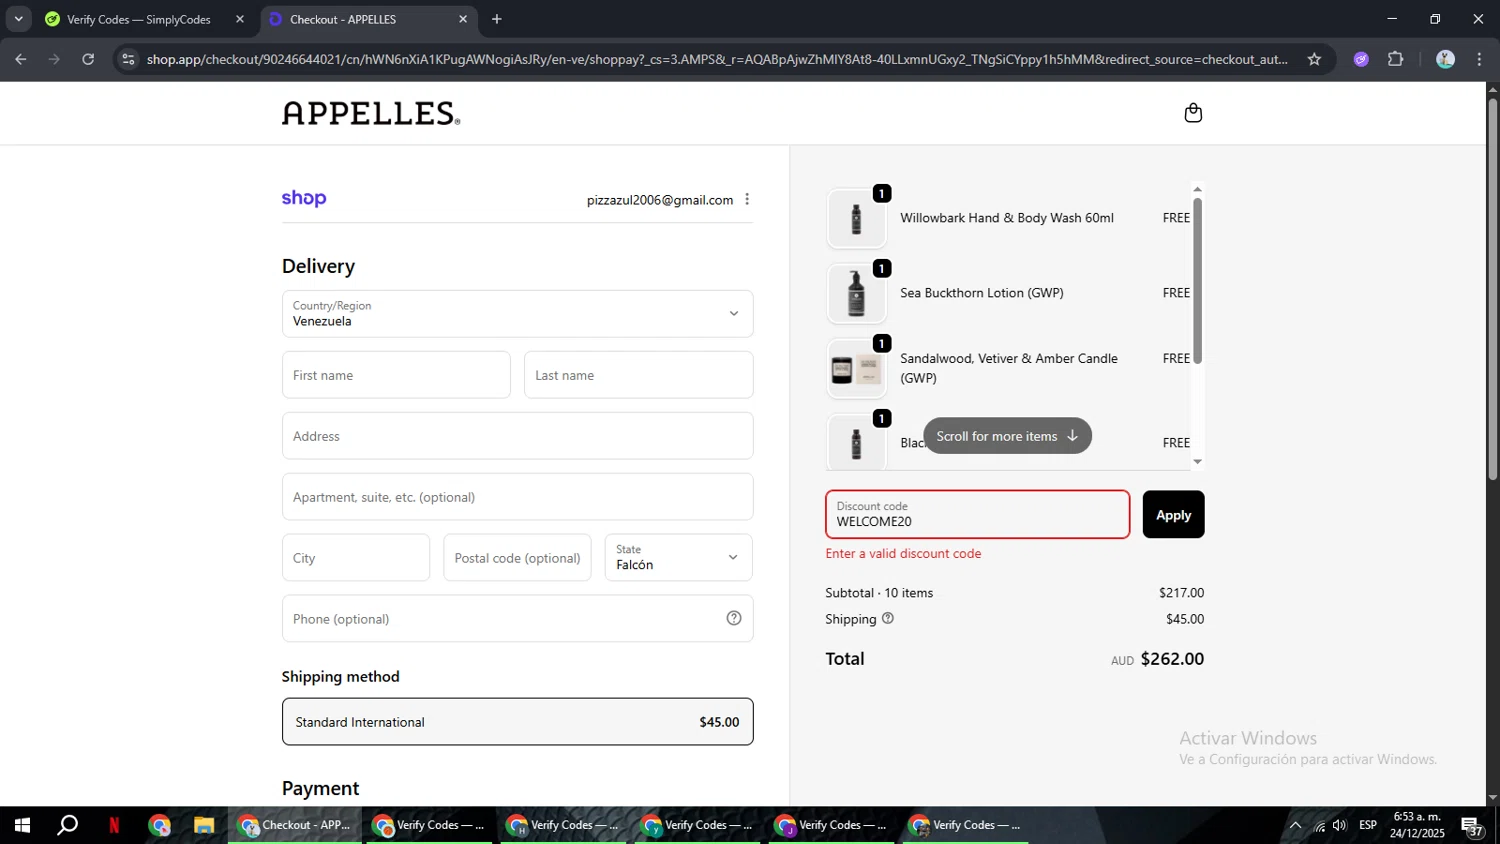
Task: Focus the City field
Action: (x=355, y=557)
